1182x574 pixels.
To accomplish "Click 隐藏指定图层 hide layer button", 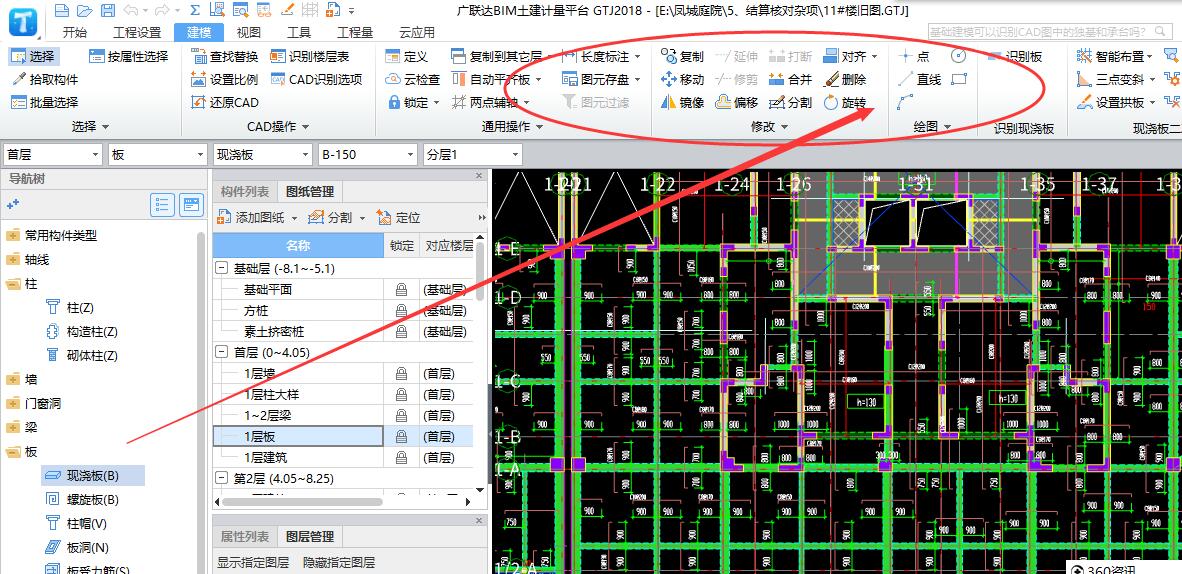I will click(339, 562).
